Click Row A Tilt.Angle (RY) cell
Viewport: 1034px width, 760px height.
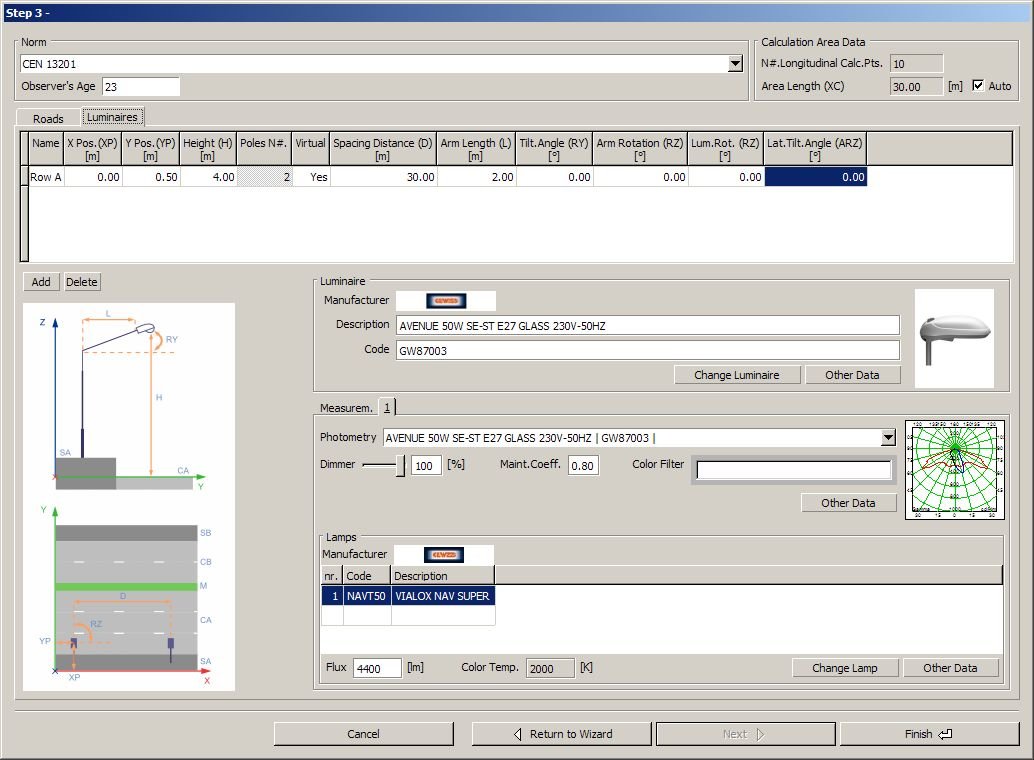tap(554, 177)
